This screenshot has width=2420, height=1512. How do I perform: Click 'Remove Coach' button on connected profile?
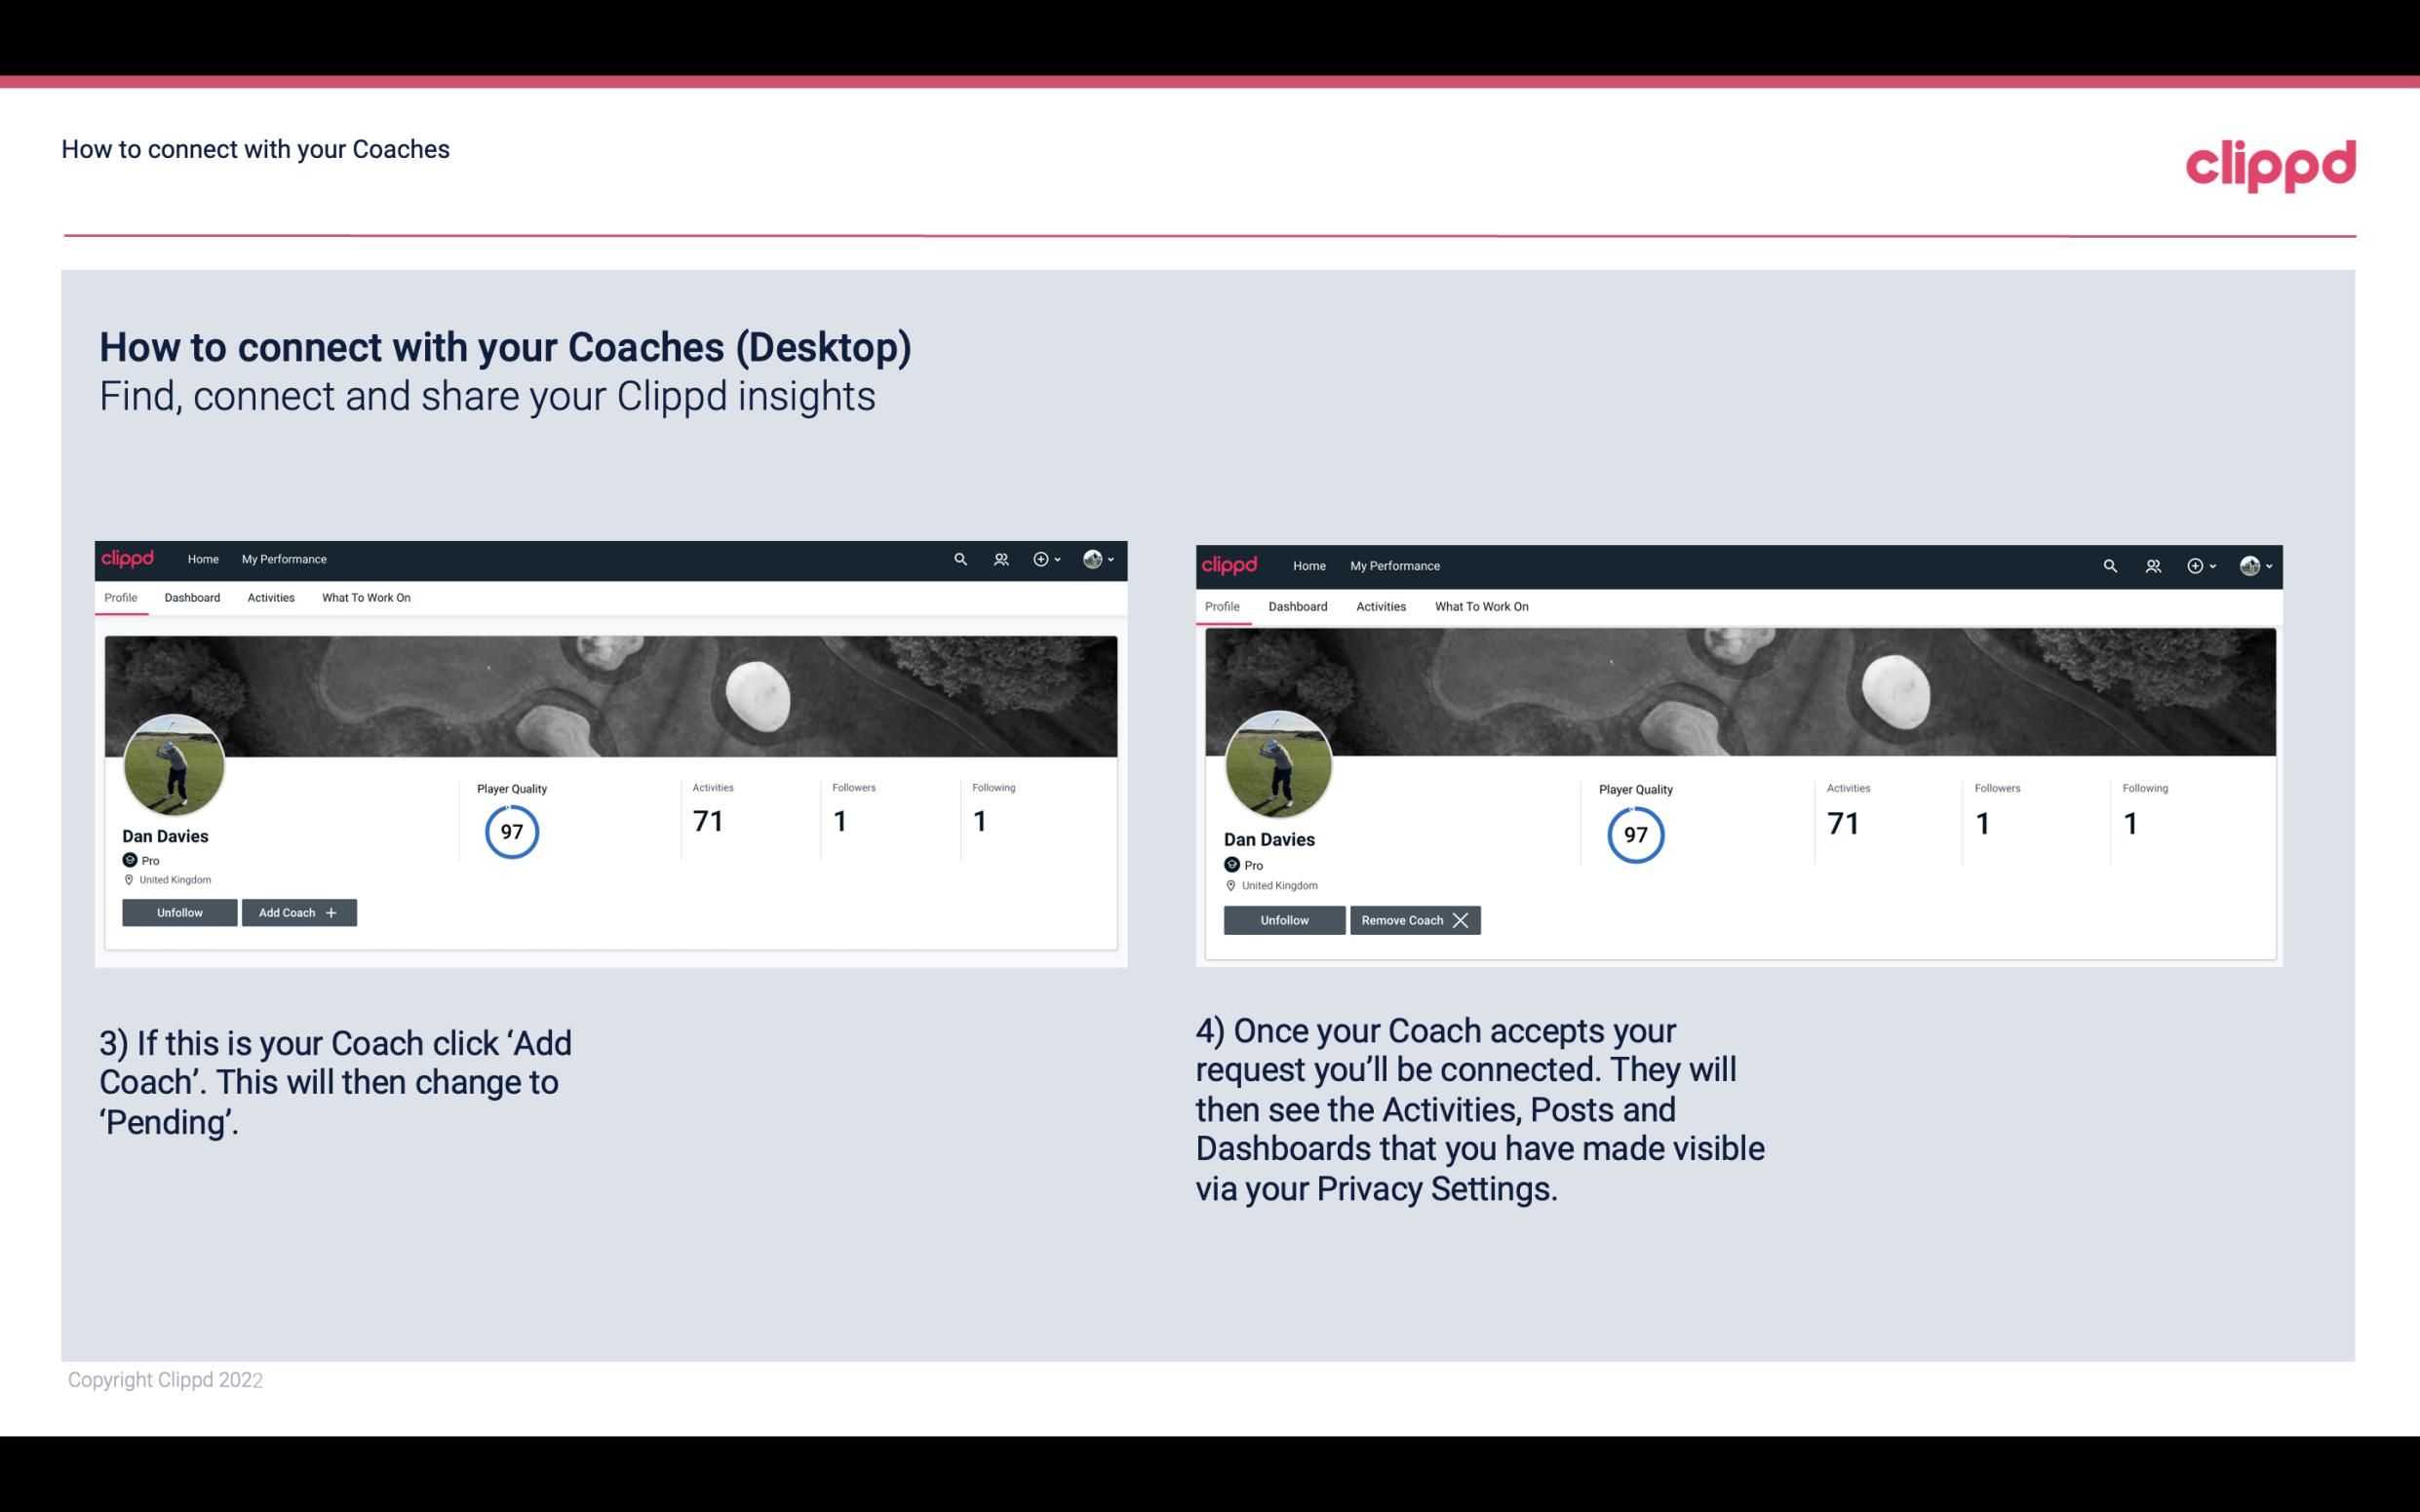[1413, 919]
